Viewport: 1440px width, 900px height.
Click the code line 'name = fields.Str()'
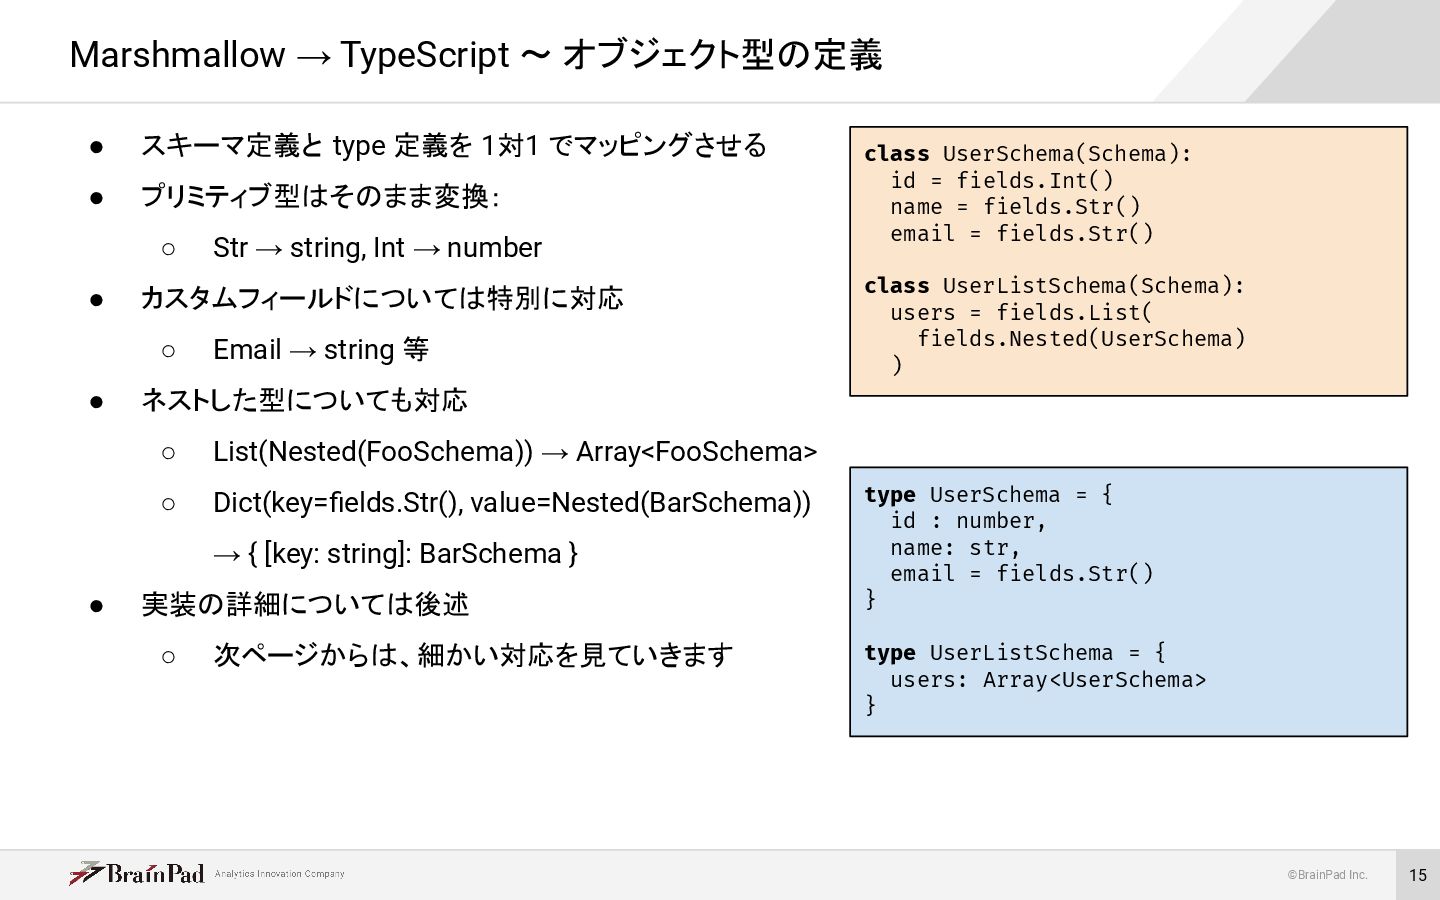[1015, 207]
